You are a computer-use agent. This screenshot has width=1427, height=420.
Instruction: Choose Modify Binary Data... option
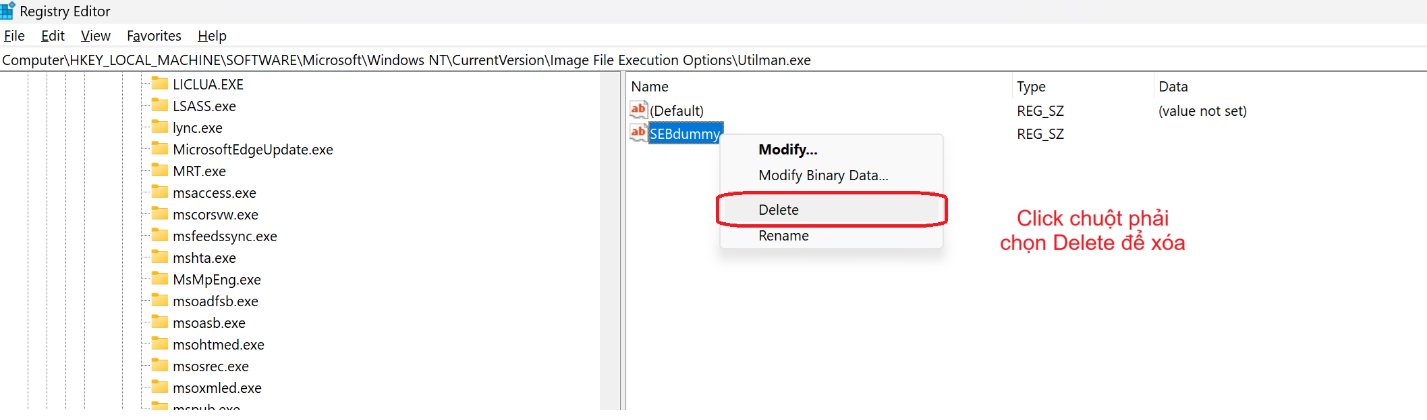coord(823,175)
